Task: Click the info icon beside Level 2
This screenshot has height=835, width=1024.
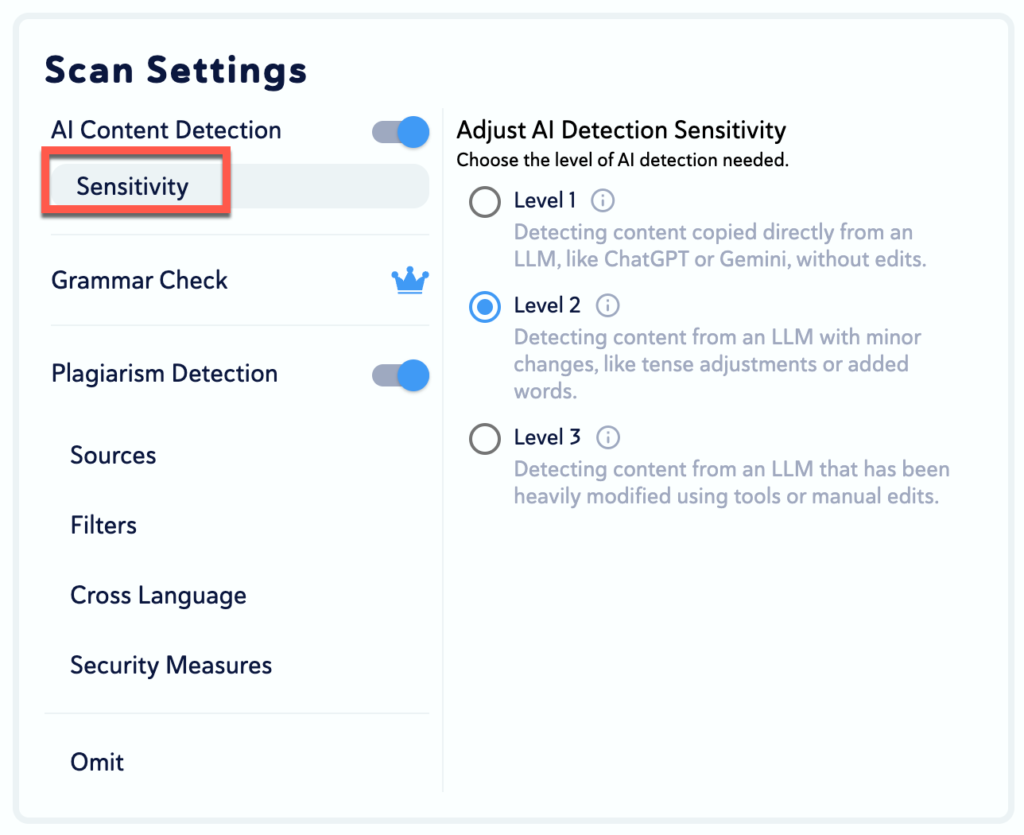Action: coord(608,306)
